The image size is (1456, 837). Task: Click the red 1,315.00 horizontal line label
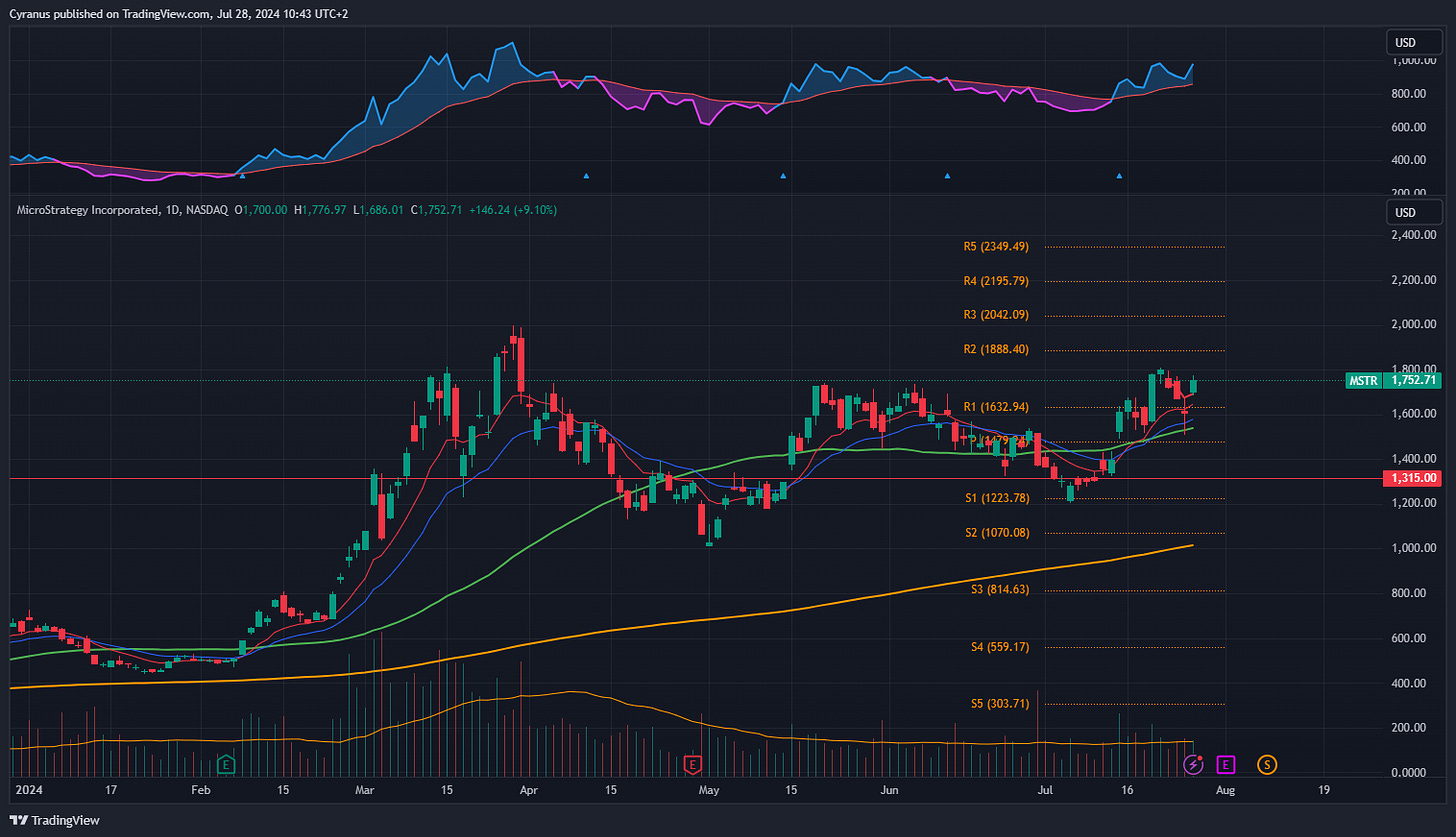tap(1412, 479)
